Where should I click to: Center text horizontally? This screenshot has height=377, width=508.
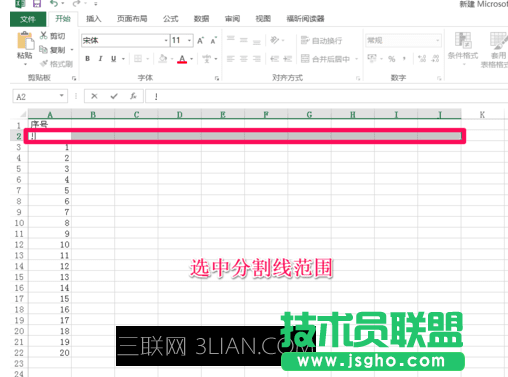click(x=244, y=59)
